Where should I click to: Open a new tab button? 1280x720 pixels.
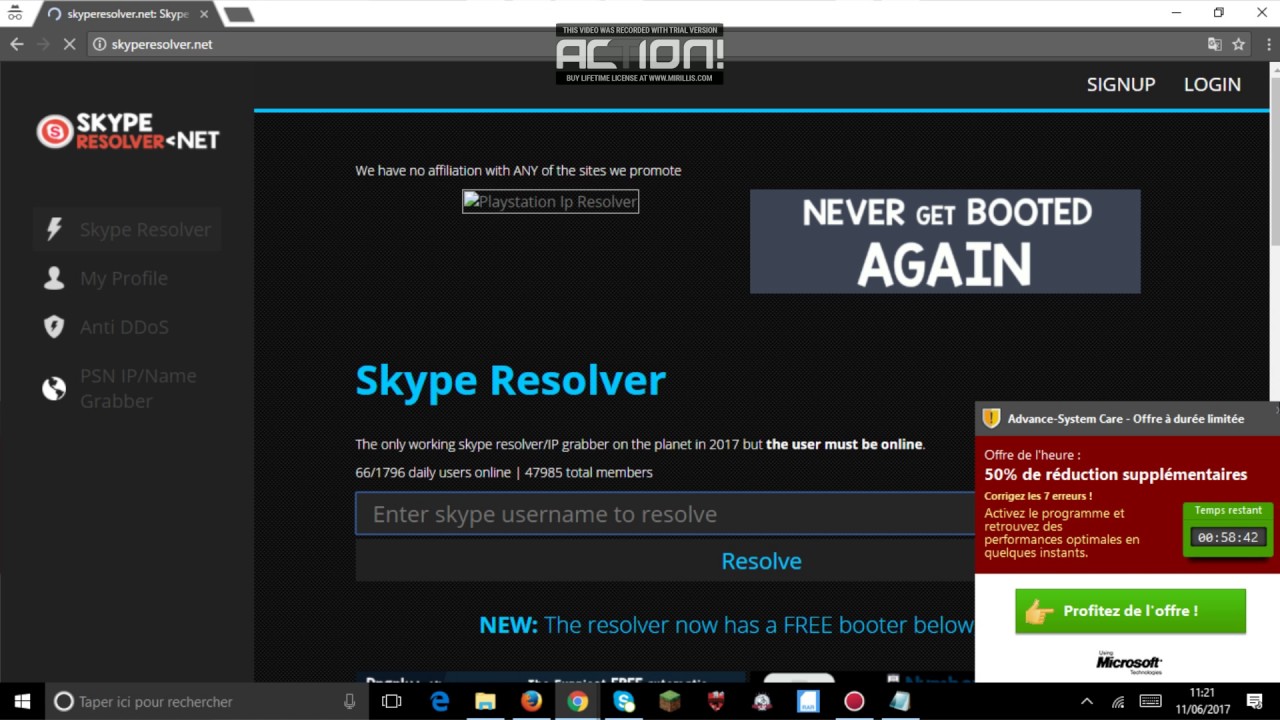[238, 14]
